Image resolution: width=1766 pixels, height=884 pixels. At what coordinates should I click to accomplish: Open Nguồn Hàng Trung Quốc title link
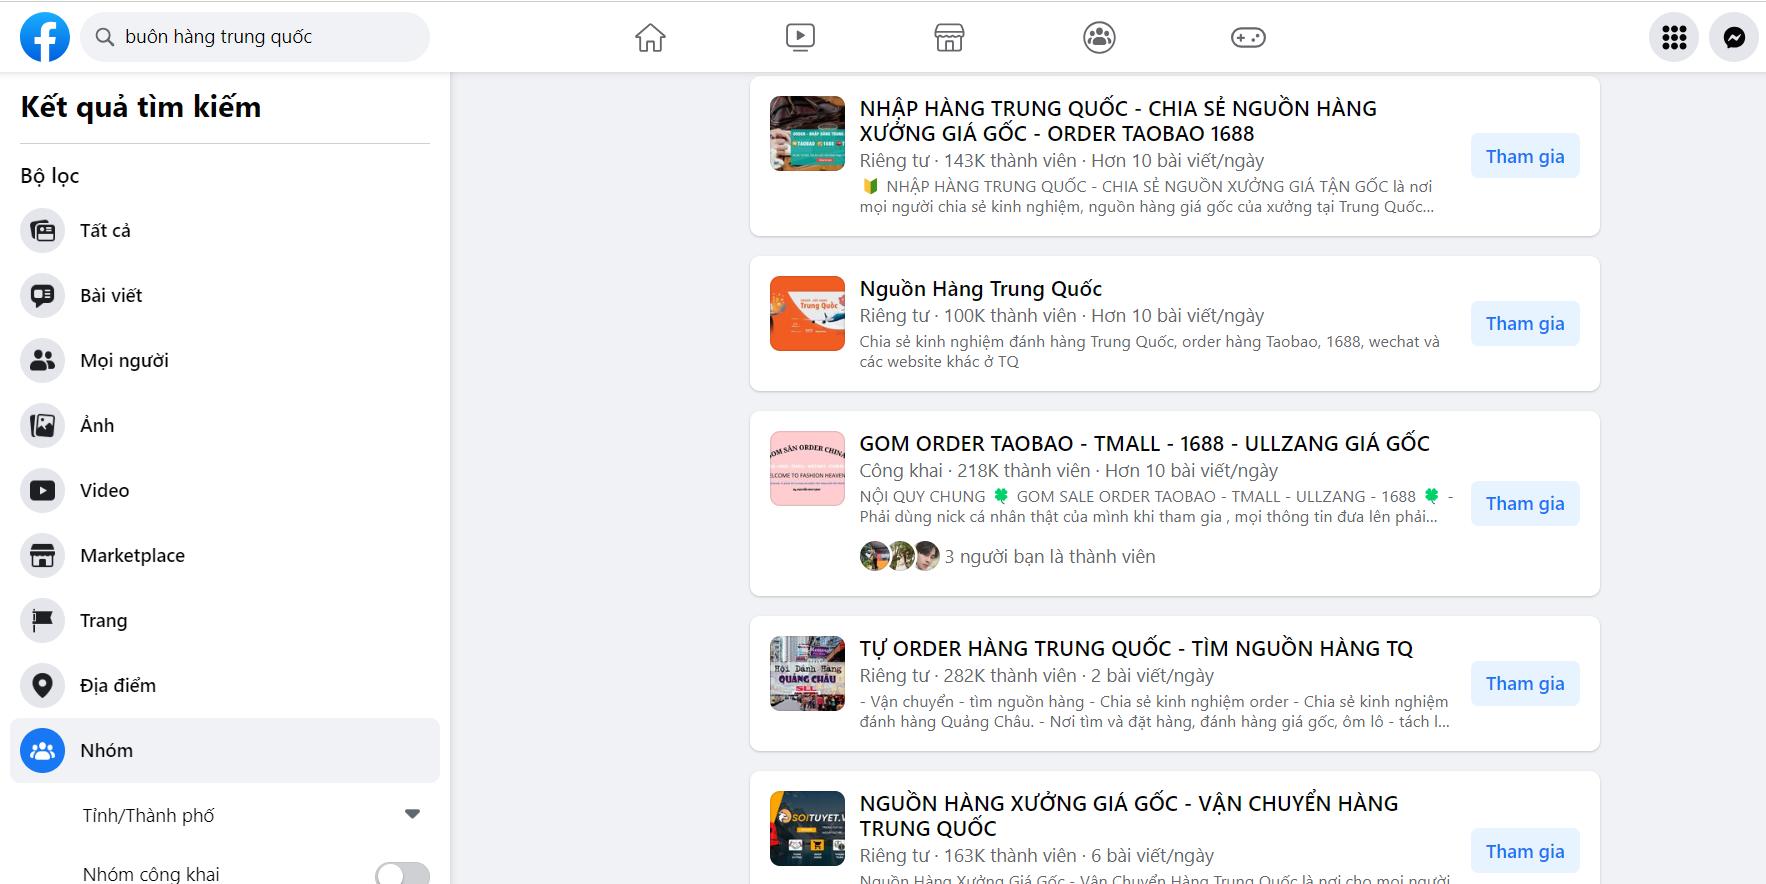click(980, 289)
